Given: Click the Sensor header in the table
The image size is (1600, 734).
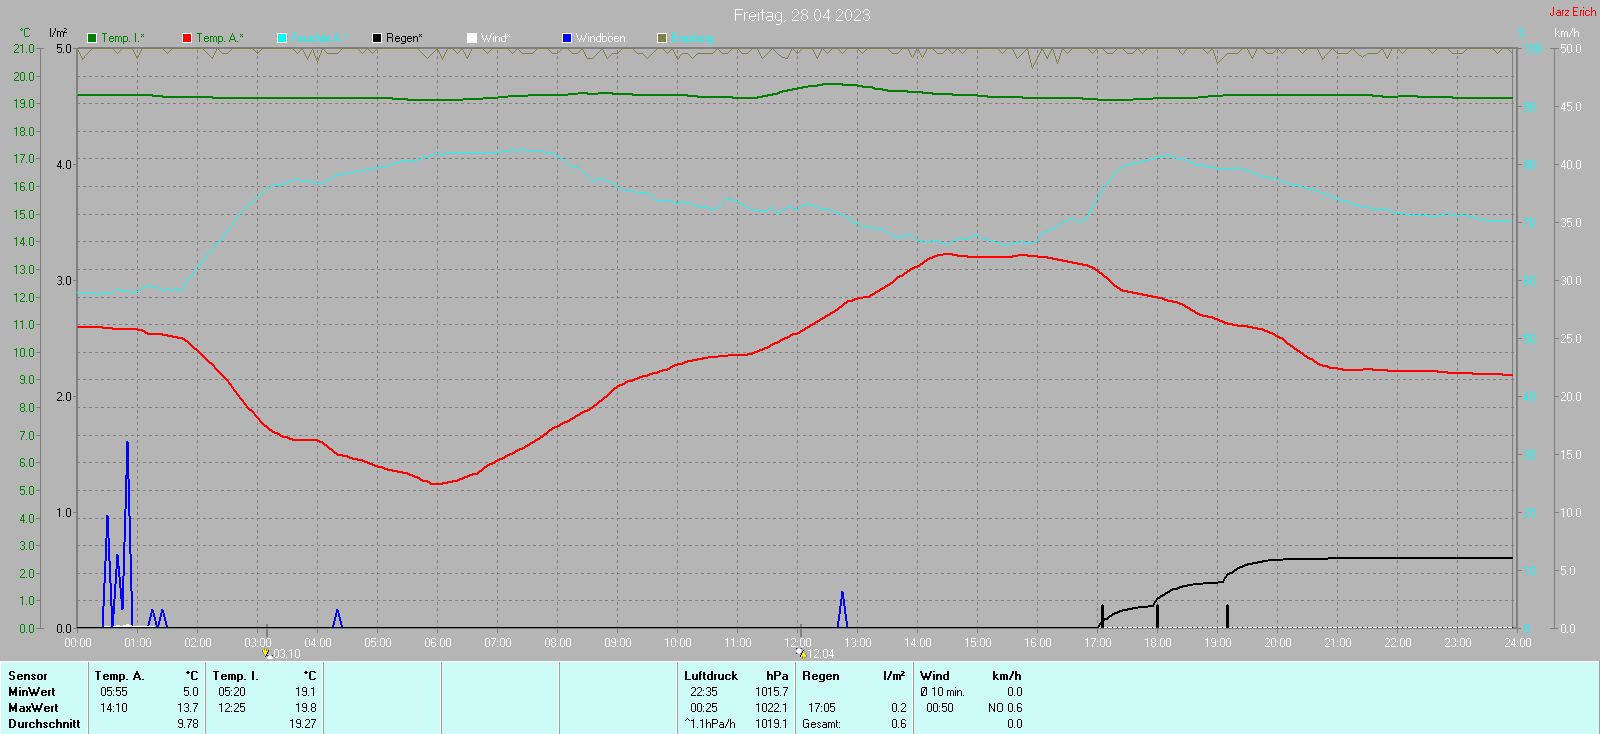Looking at the screenshot, I should pyautogui.click(x=28, y=676).
